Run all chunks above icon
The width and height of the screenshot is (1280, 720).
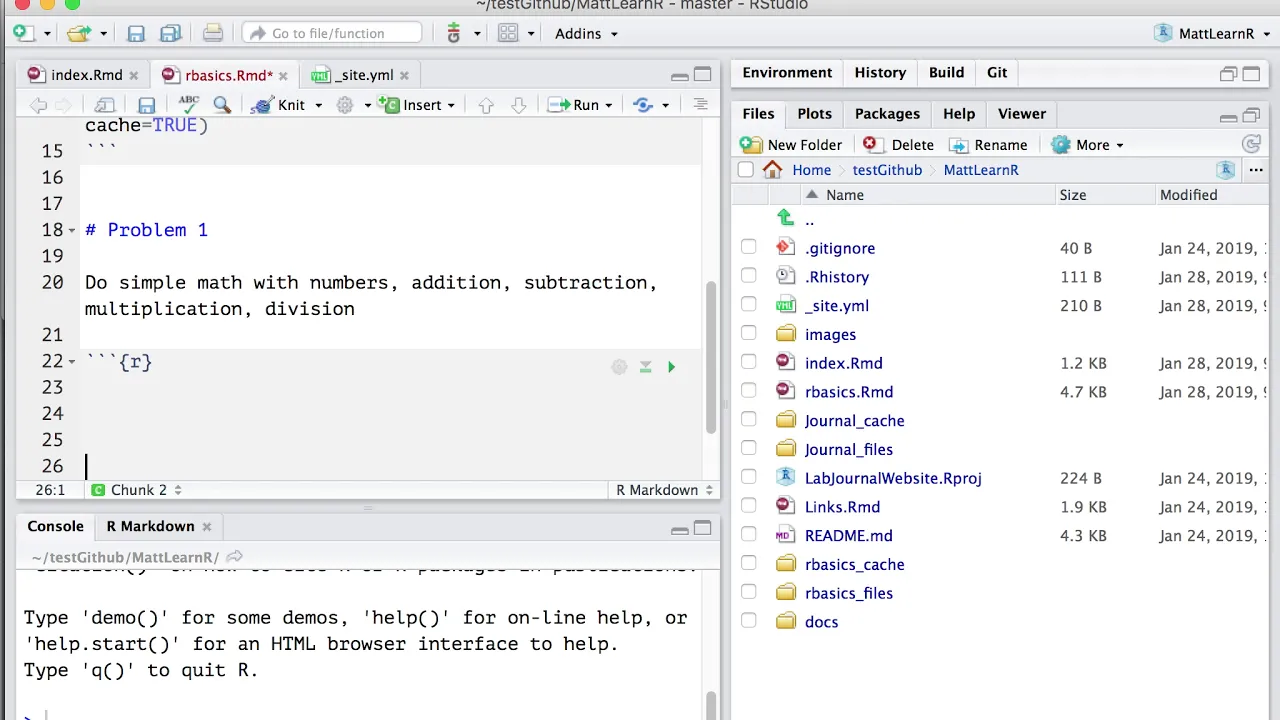[x=645, y=367]
